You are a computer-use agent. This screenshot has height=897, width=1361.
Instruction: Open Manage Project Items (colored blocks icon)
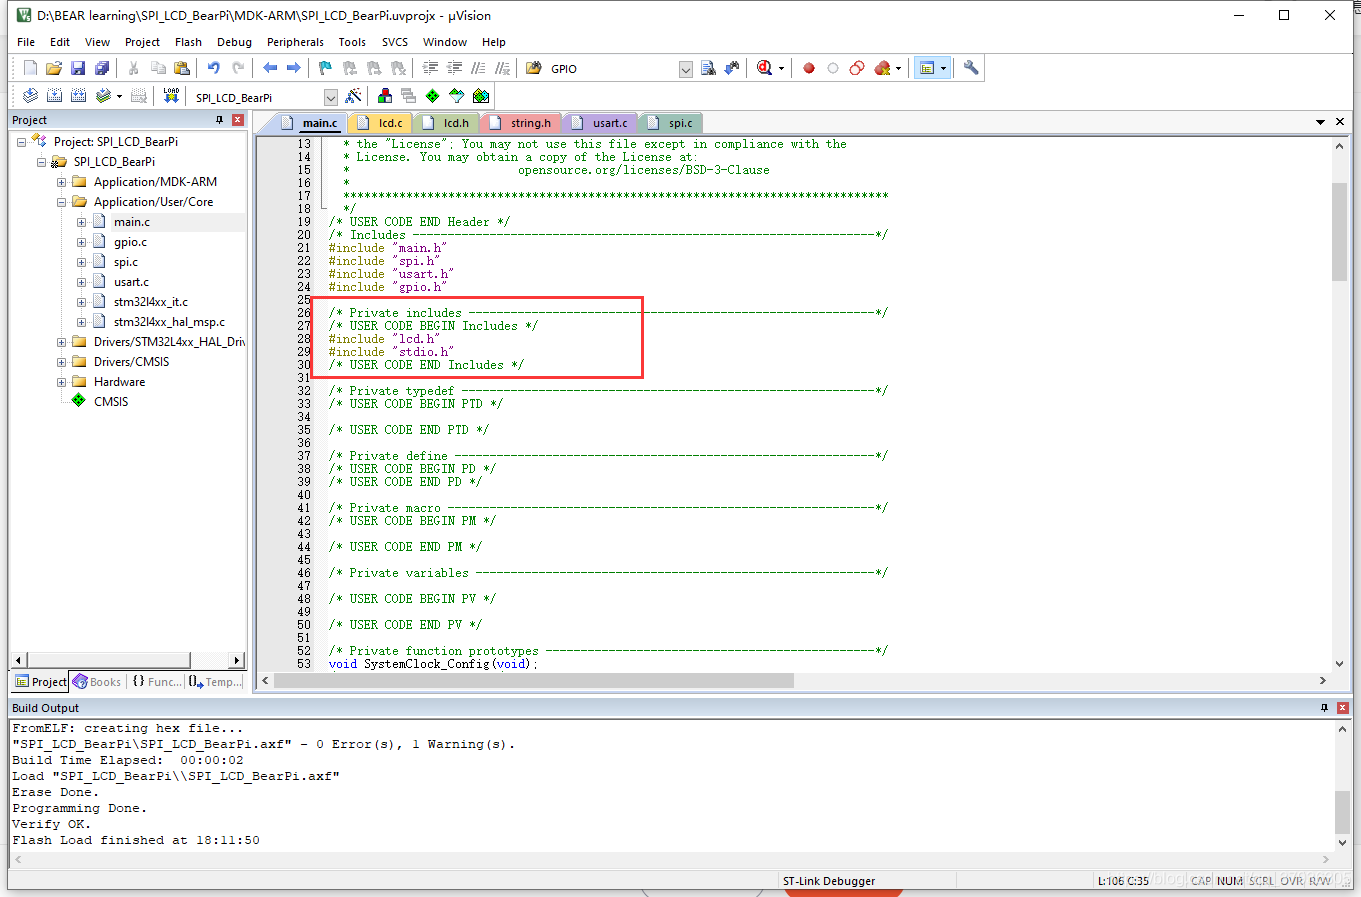click(384, 96)
